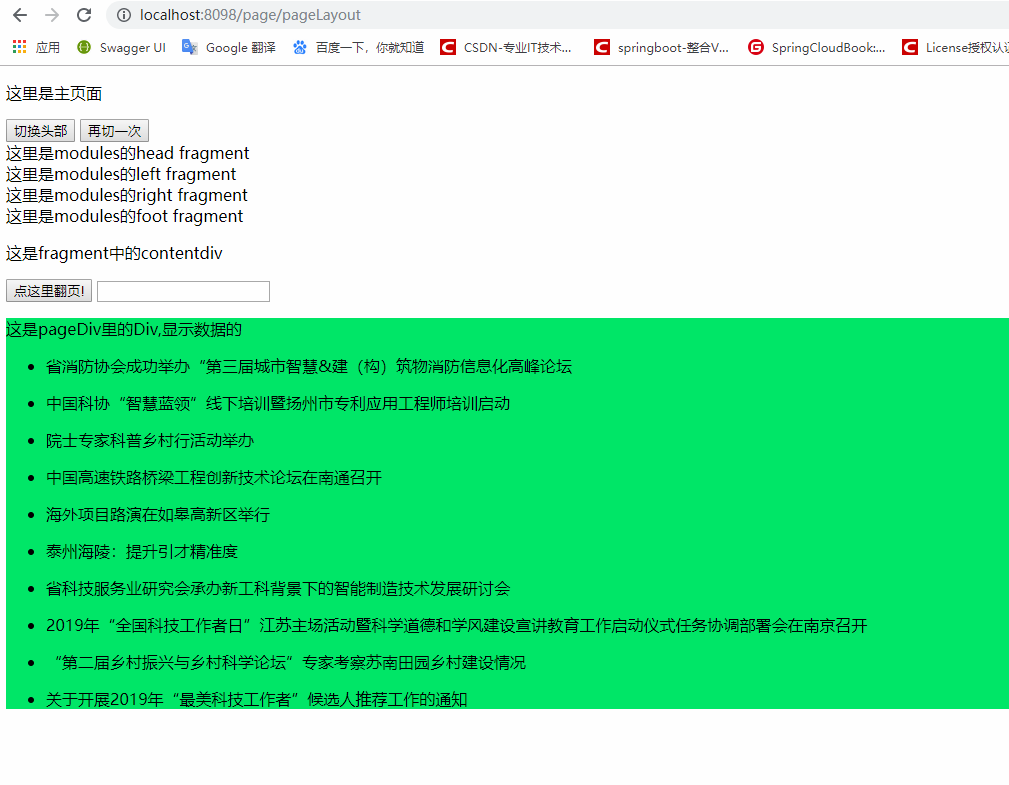Open the 百度一下，你就知道 bookmark
Screen dimensions: 1009x785
pos(358,47)
